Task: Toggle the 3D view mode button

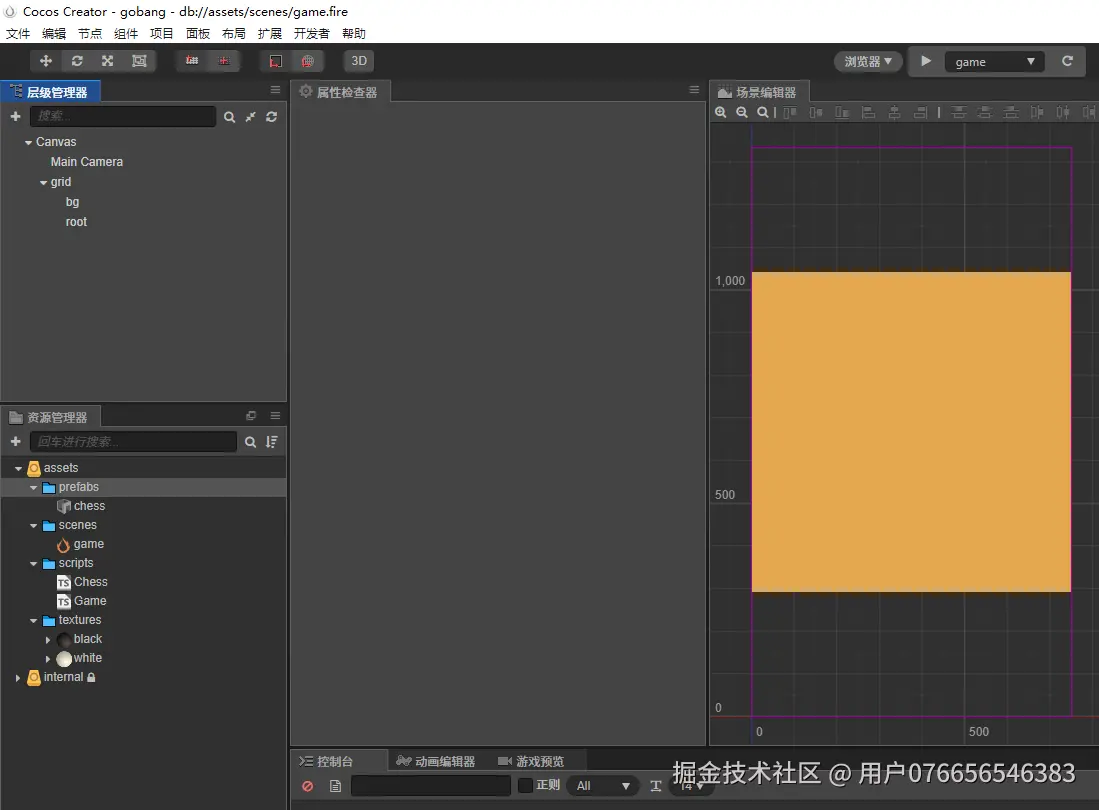Action: [x=359, y=61]
